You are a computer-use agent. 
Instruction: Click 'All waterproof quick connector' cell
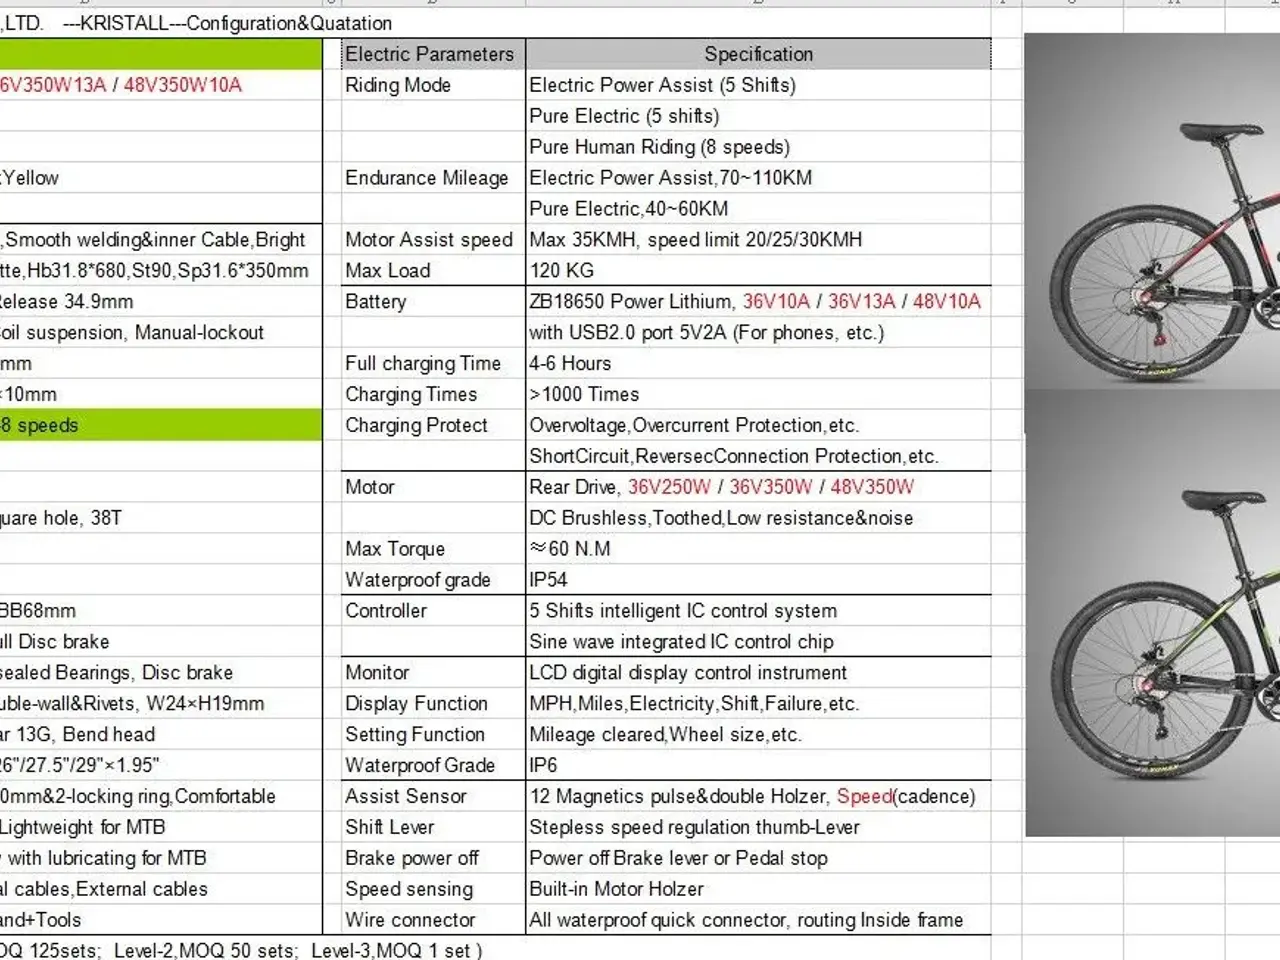[x=758, y=922]
